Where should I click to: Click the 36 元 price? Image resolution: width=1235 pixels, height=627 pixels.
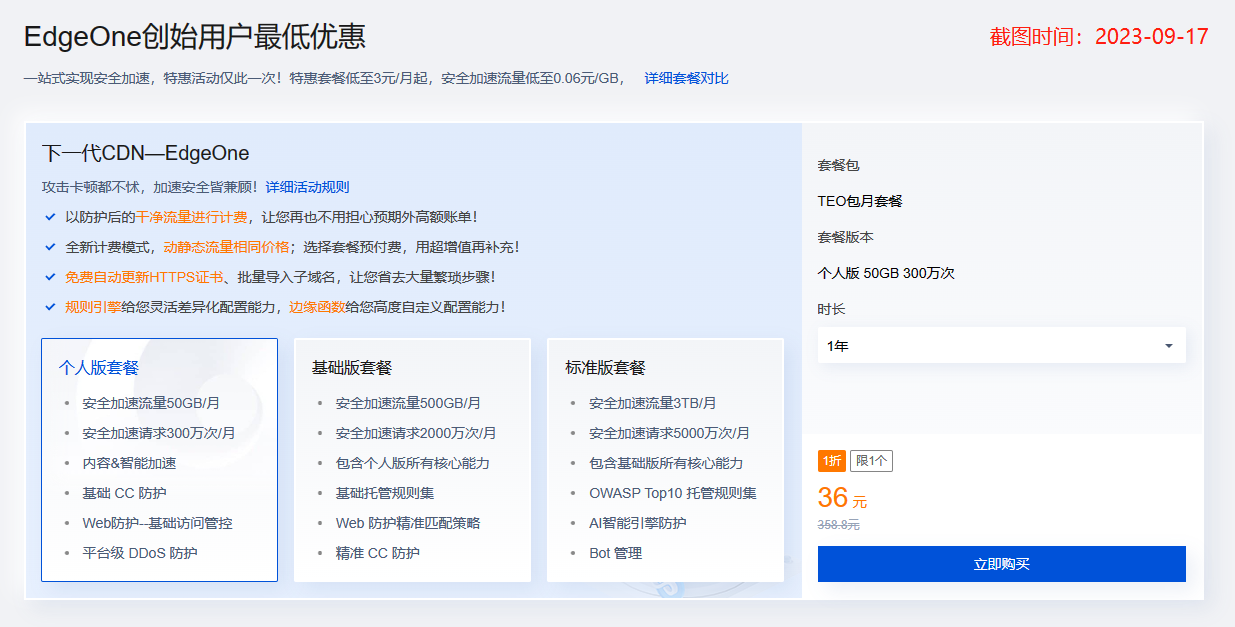pyautogui.click(x=842, y=498)
